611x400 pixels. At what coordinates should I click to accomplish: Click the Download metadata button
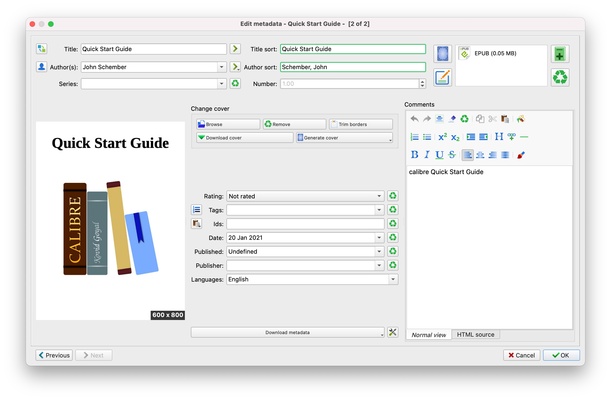pos(288,332)
